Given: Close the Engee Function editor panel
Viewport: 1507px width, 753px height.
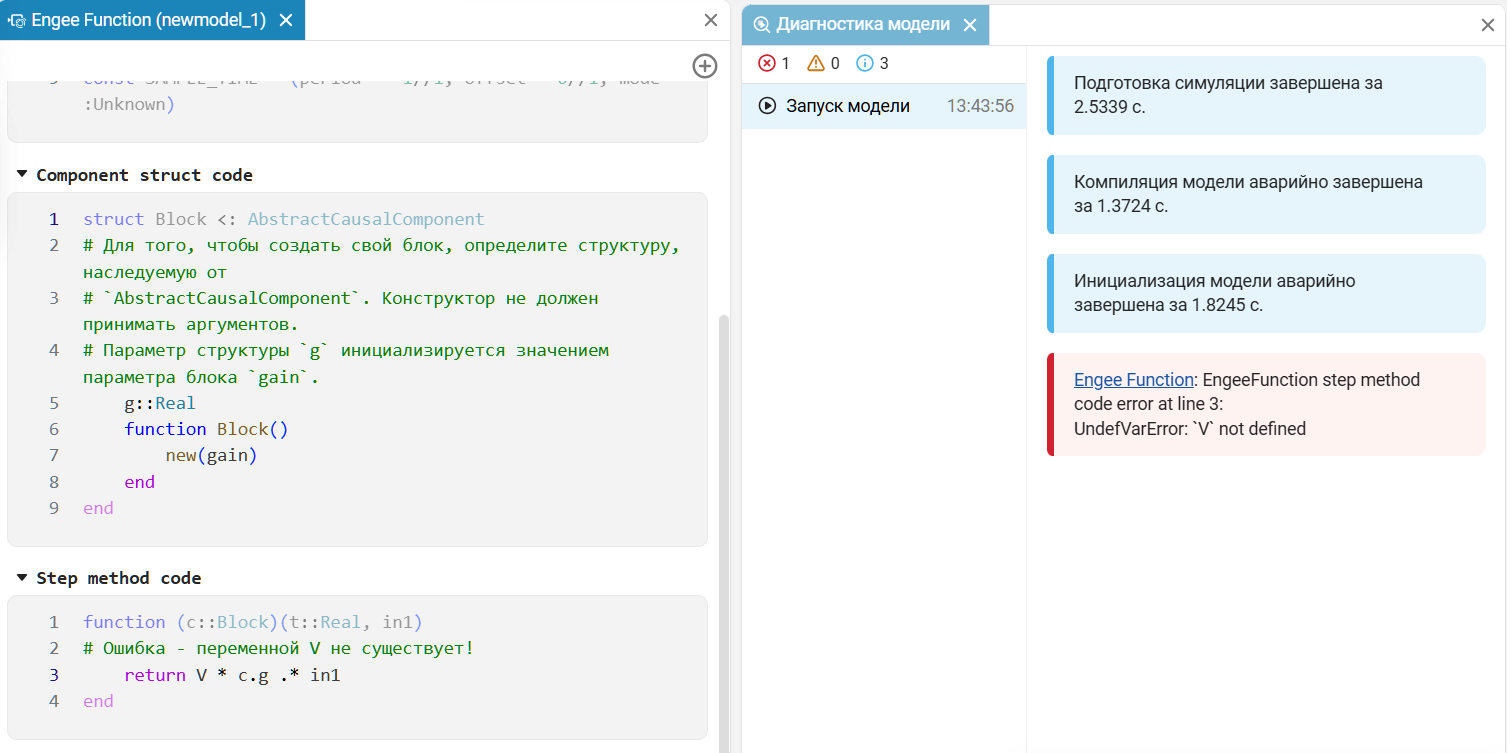Looking at the screenshot, I should click(711, 20).
